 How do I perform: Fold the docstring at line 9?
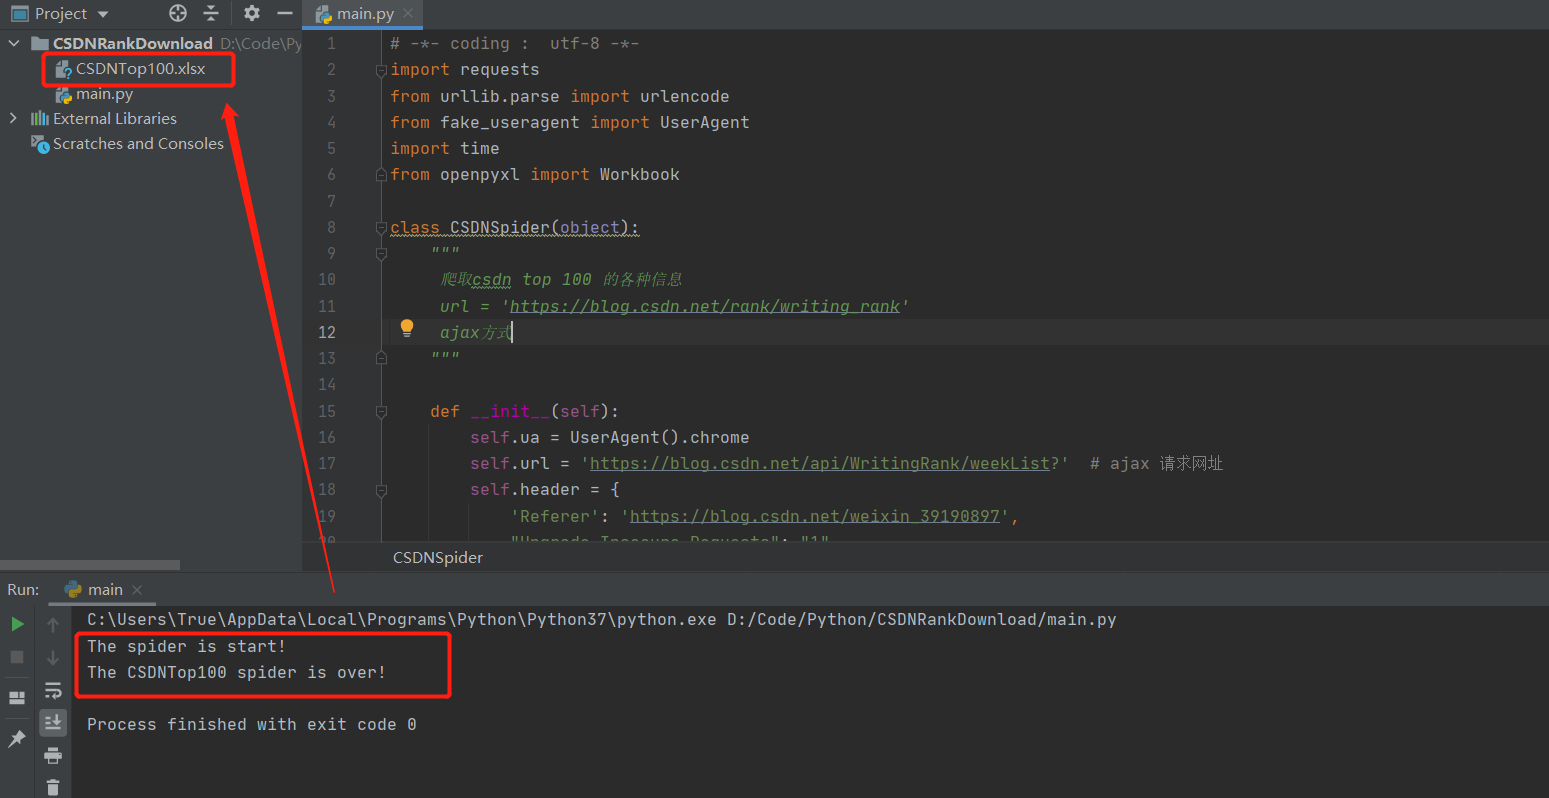[x=381, y=254]
